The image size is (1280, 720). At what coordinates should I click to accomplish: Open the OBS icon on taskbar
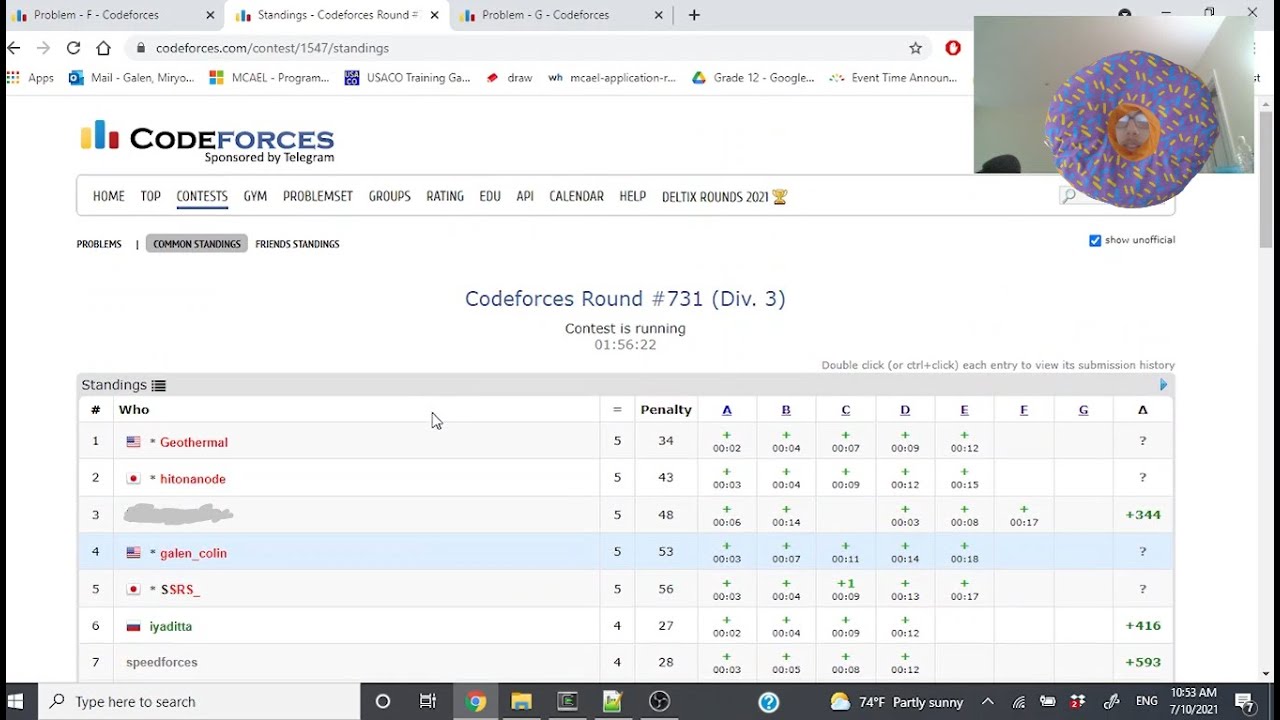[x=659, y=701]
